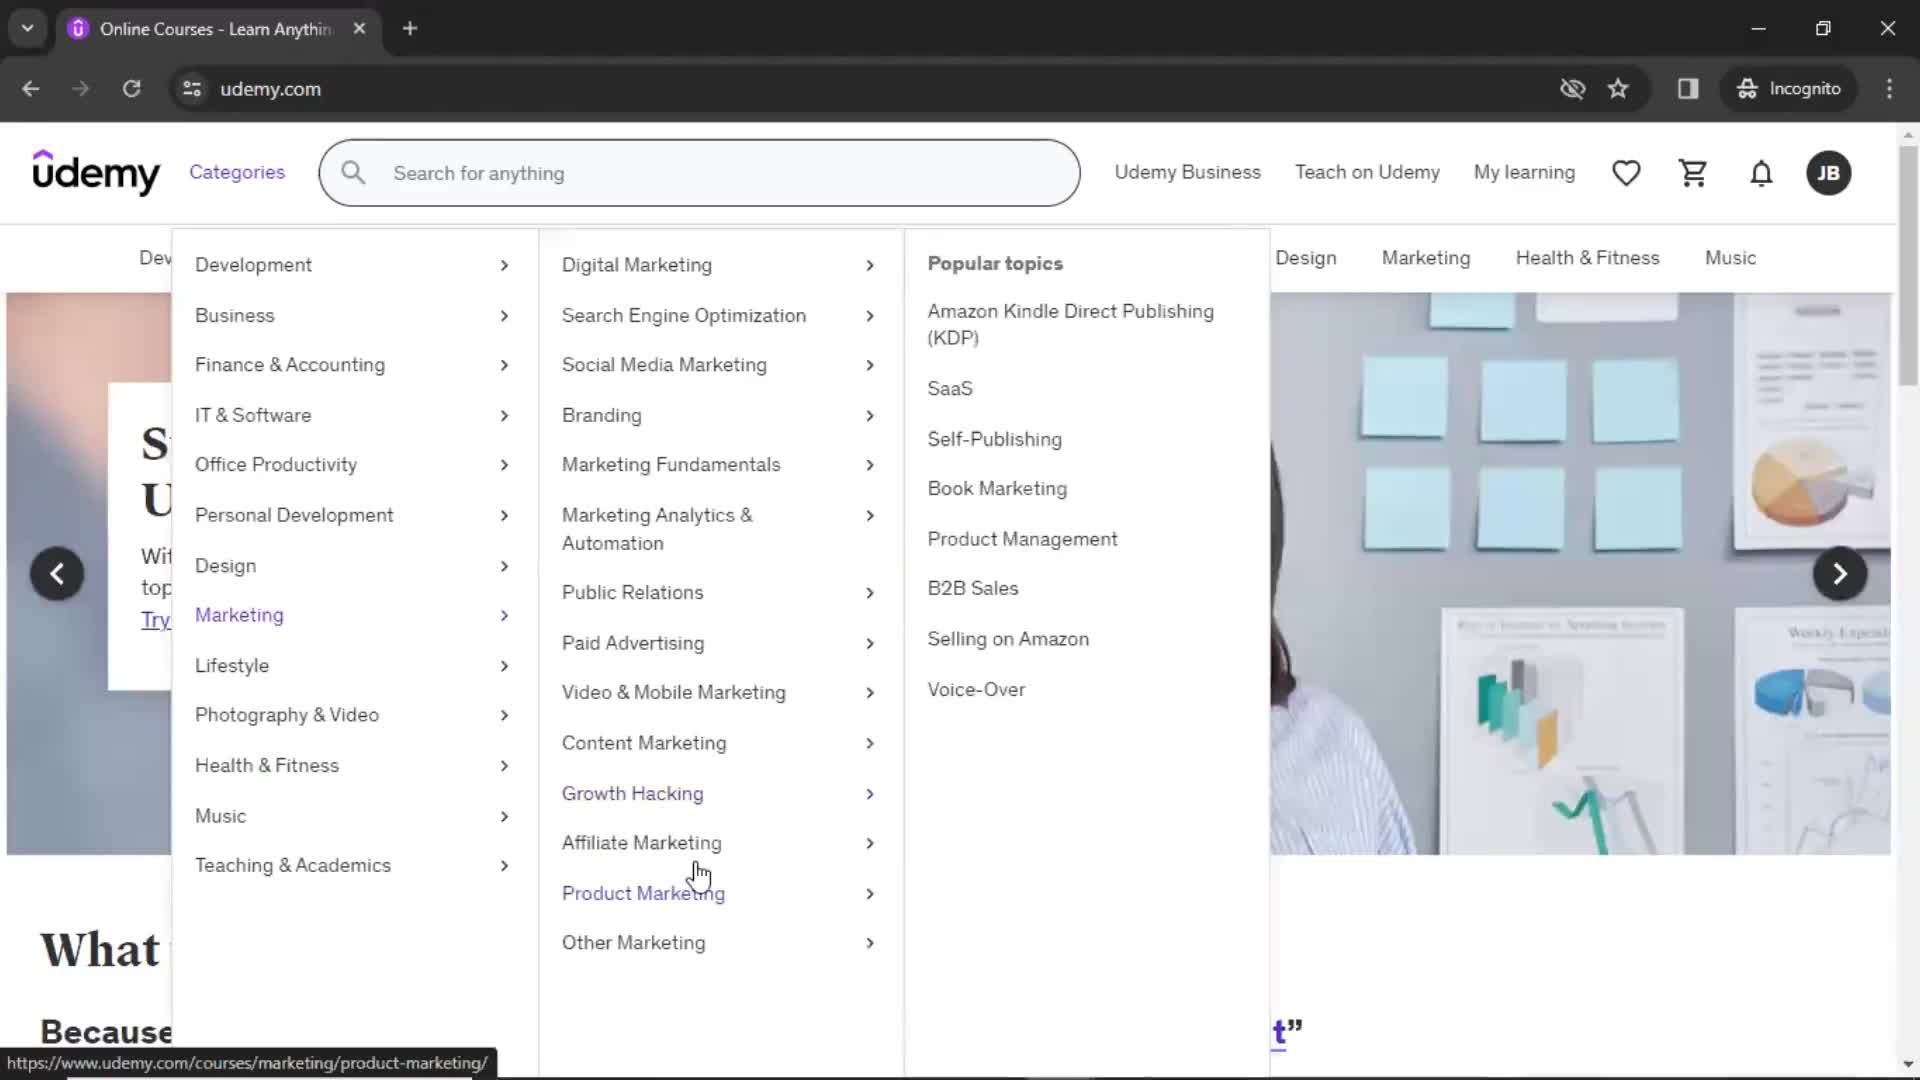Close the Online Courses tab
Image resolution: width=1920 pixels, height=1080 pixels.
point(359,29)
